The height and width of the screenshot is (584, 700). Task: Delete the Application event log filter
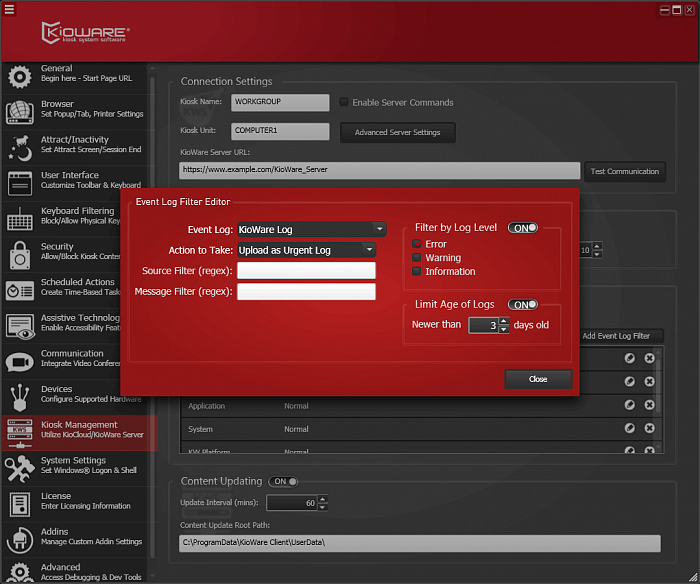tap(650, 405)
